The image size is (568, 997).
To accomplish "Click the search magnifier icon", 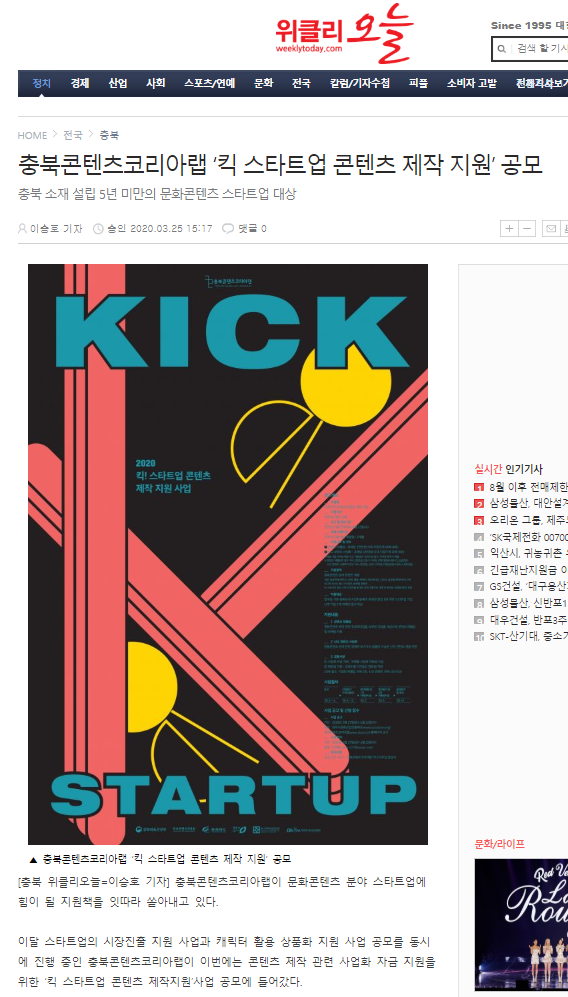I will [501, 48].
